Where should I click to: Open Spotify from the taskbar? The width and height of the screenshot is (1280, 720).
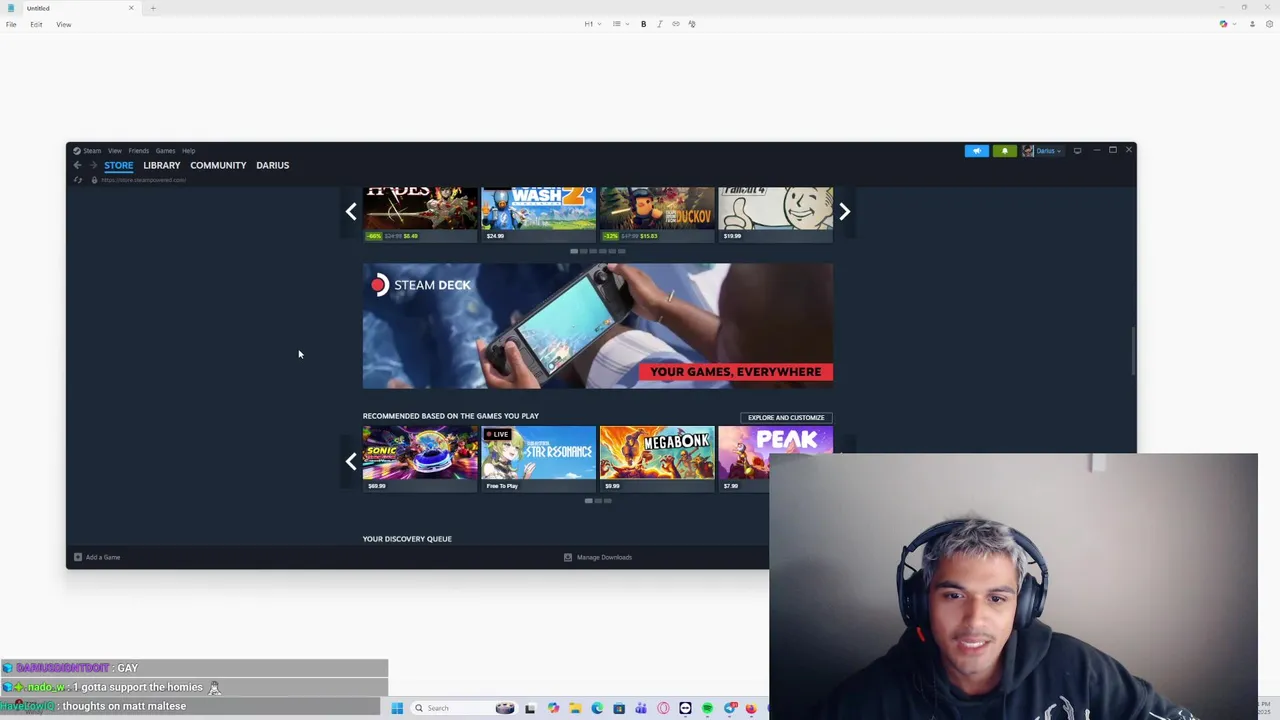click(x=707, y=708)
